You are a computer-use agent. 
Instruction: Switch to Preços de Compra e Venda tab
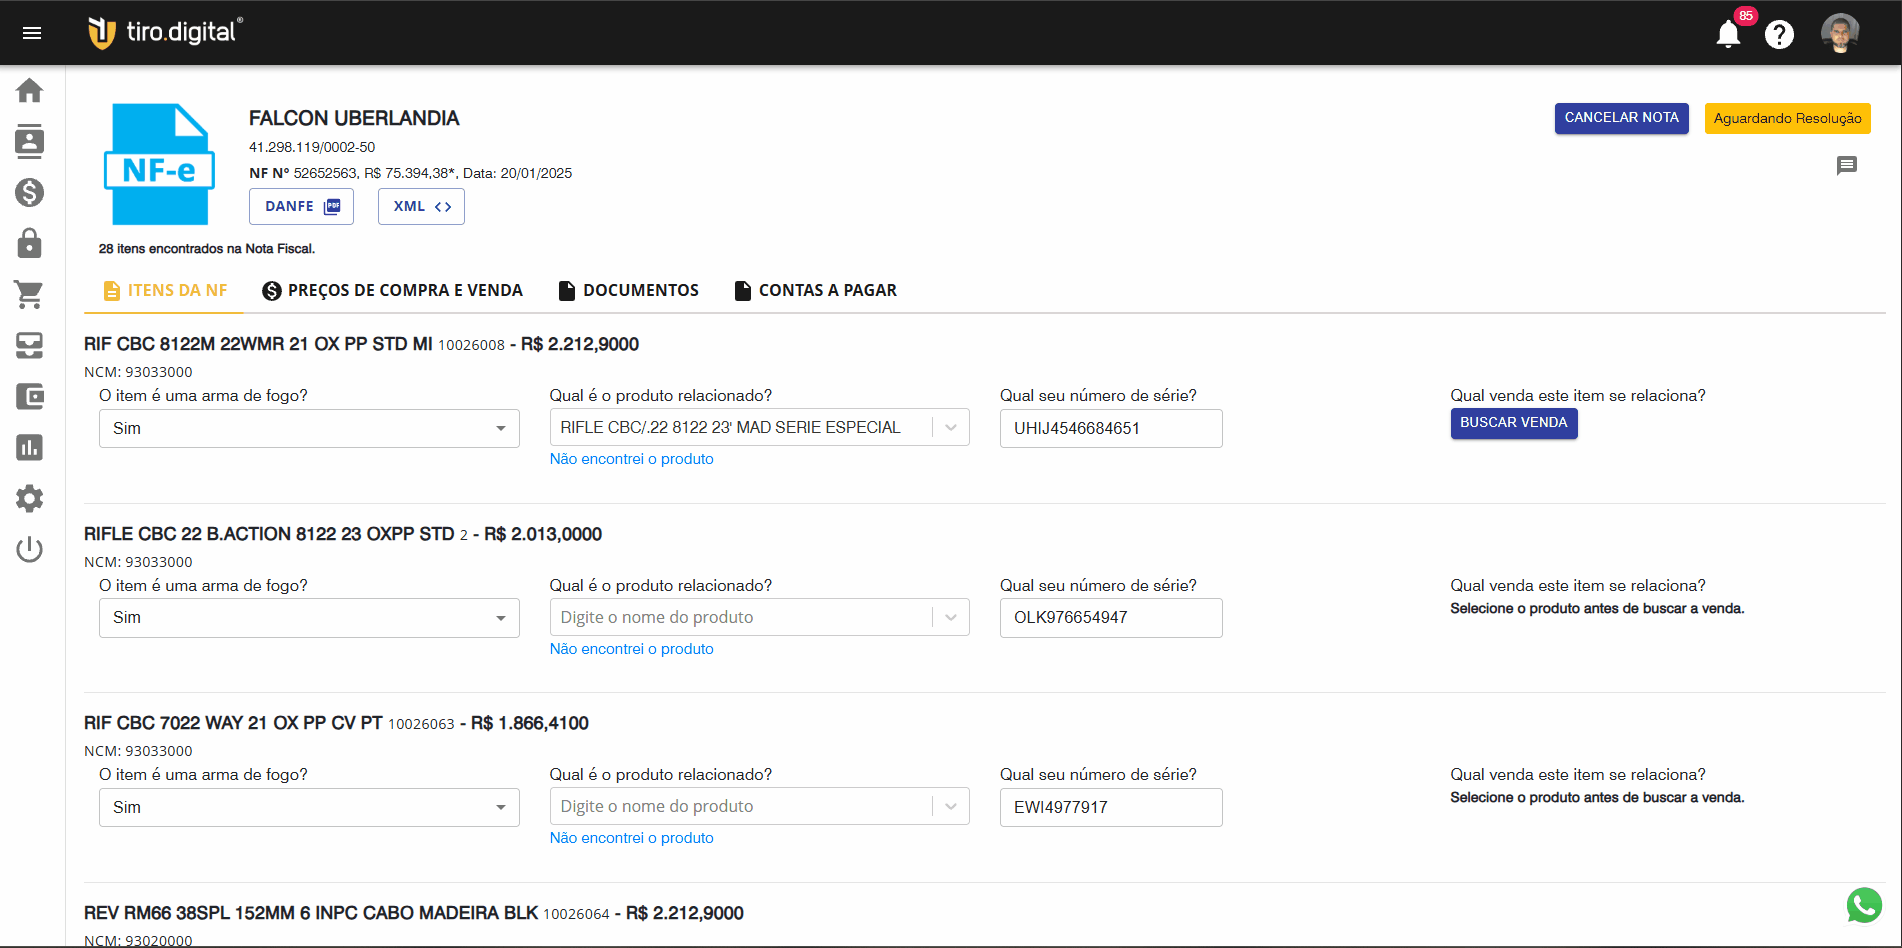point(392,291)
